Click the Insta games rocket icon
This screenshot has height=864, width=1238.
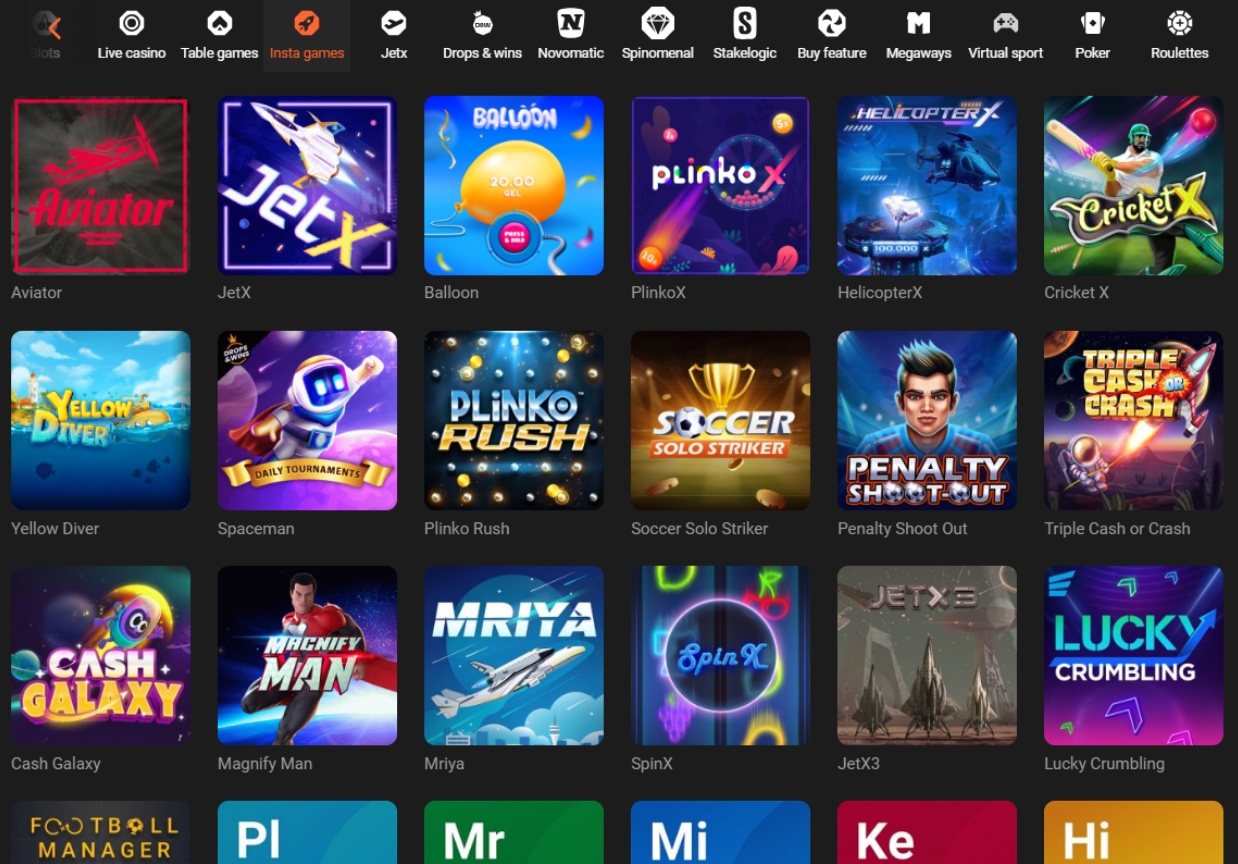click(307, 23)
